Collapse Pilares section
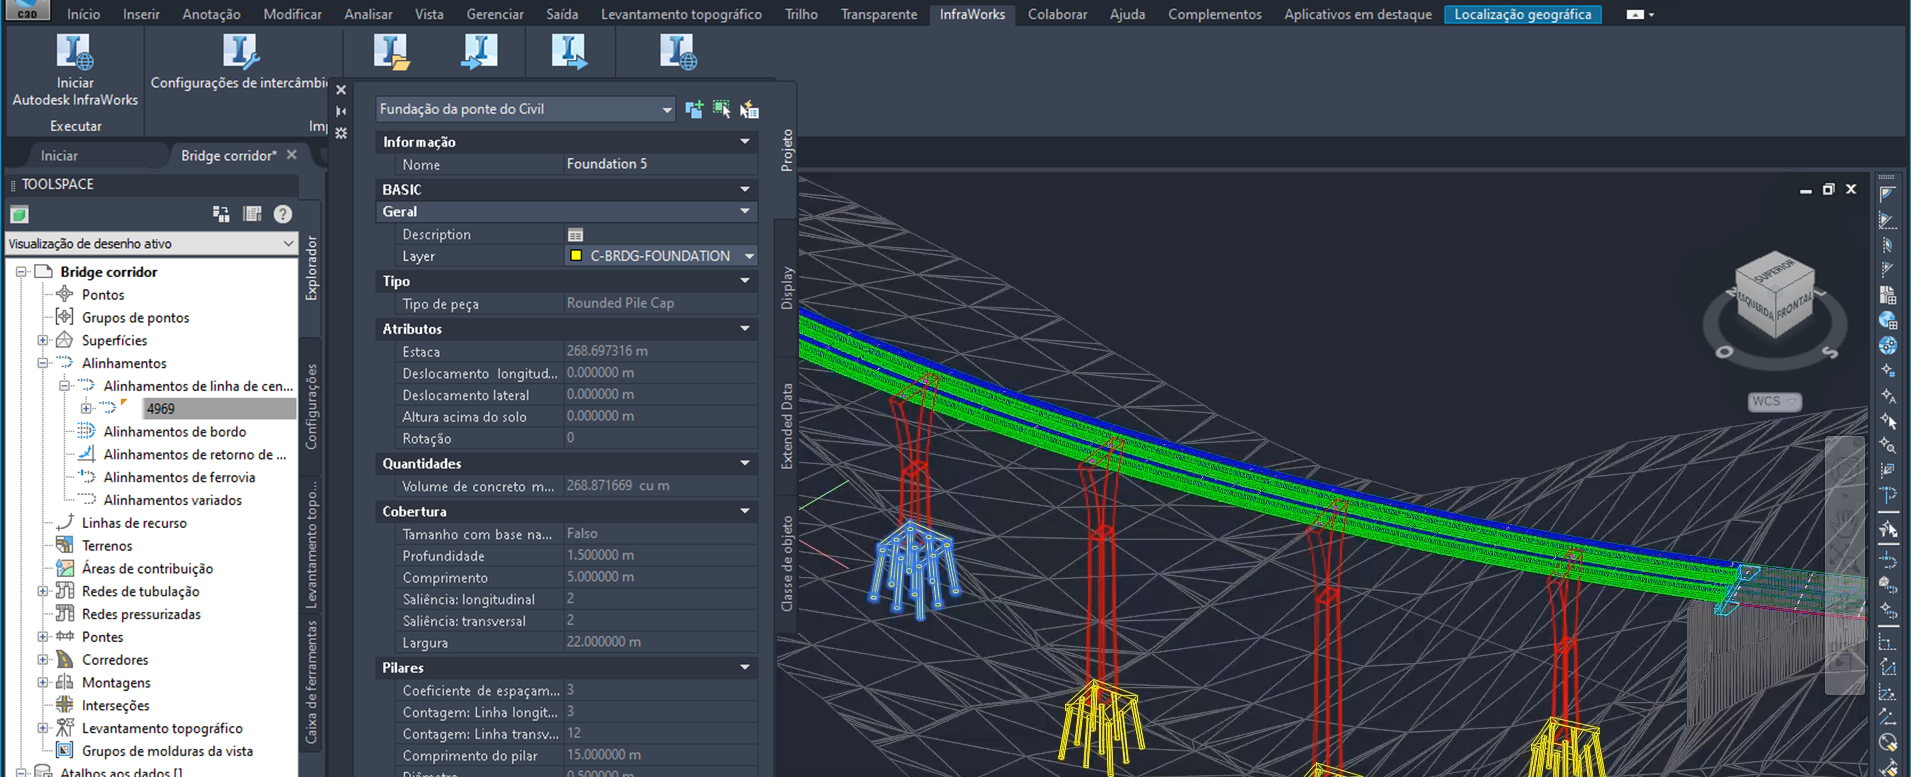The image size is (1911, 777). pos(745,667)
